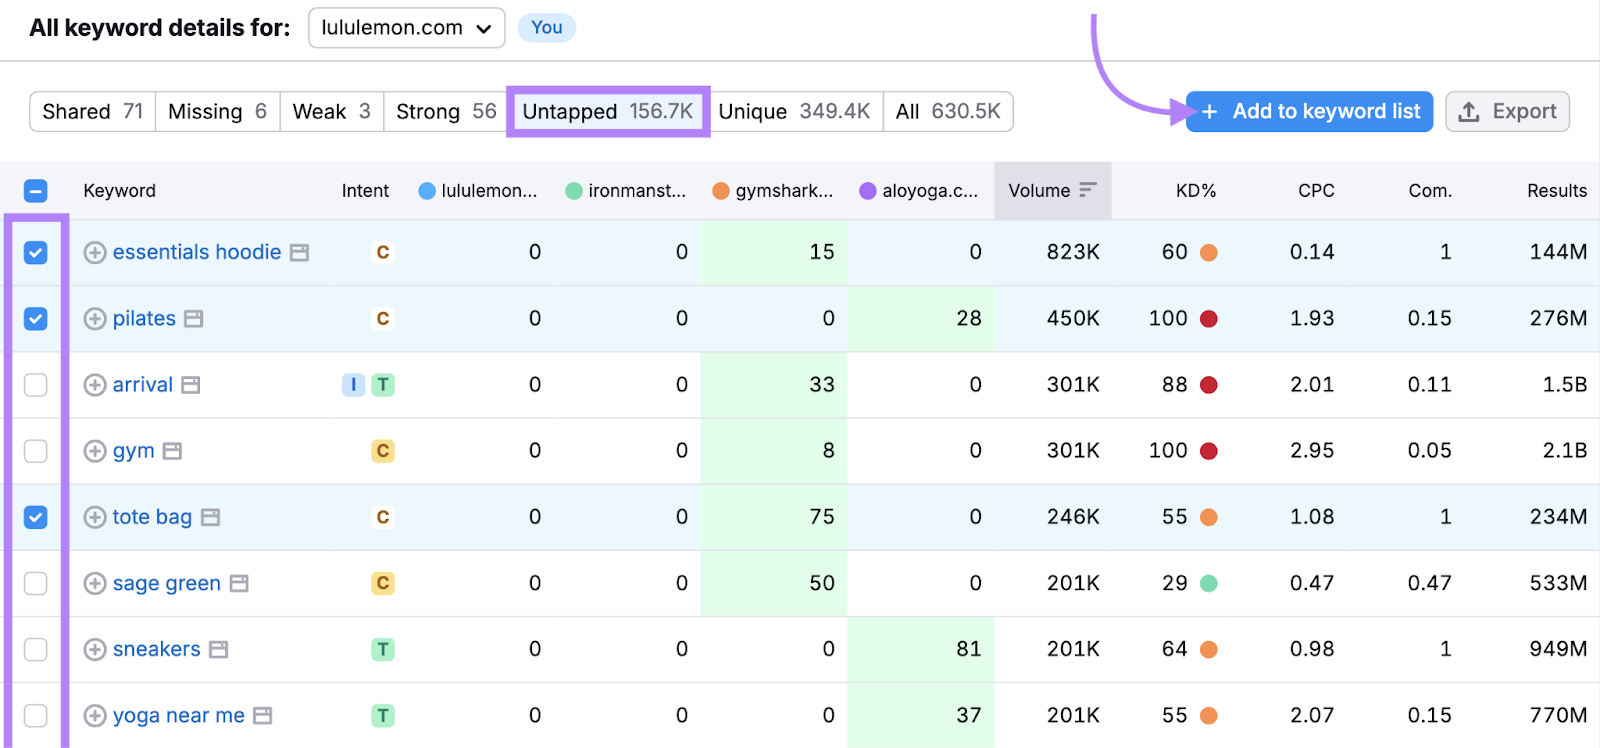This screenshot has width=1600, height=748.
Task: Click the aloyoga column header
Action: click(x=919, y=190)
